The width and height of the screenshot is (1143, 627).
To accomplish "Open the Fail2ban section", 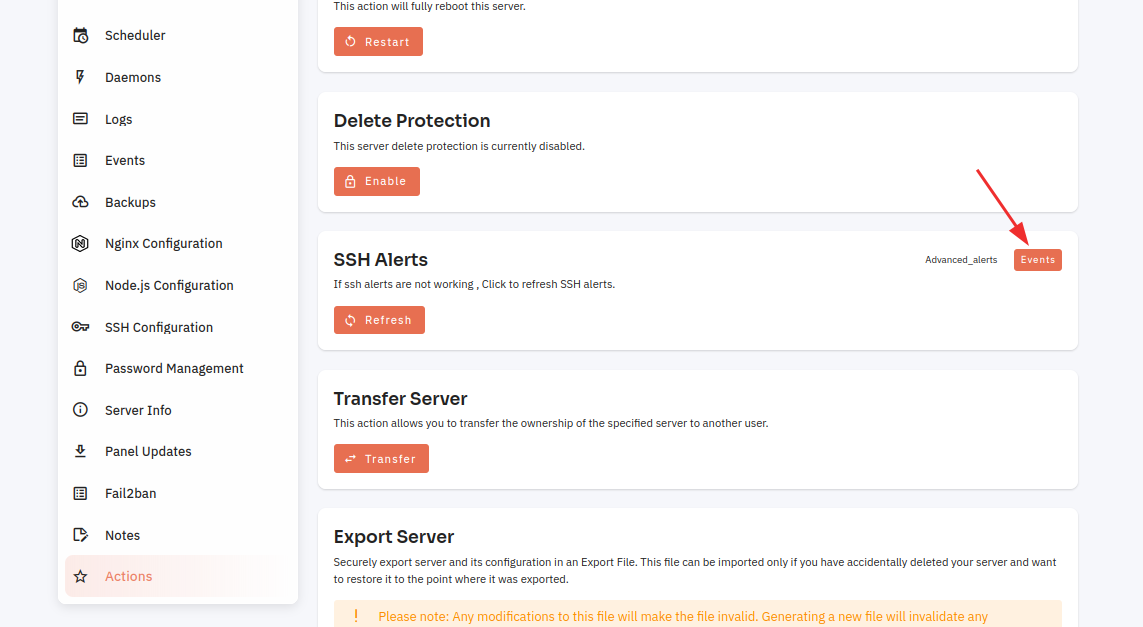I will [x=178, y=494].
